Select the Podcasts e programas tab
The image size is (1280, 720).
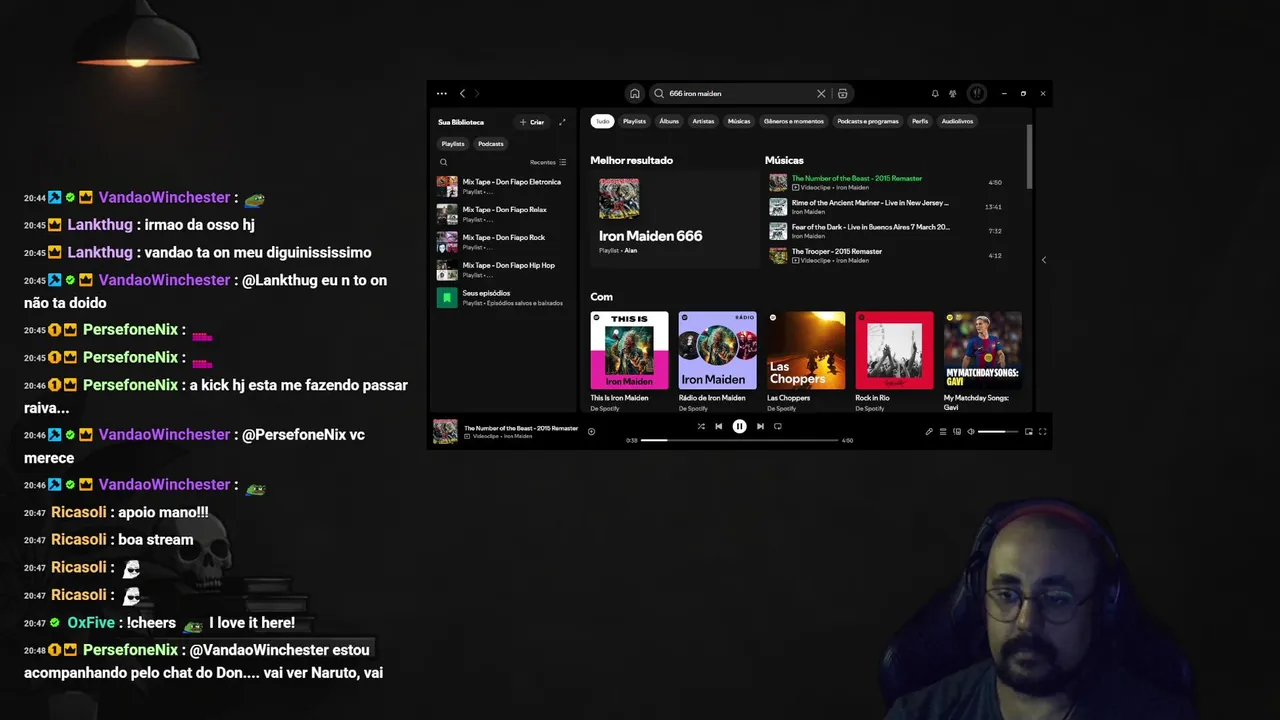pyautogui.click(x=868, y=121)
